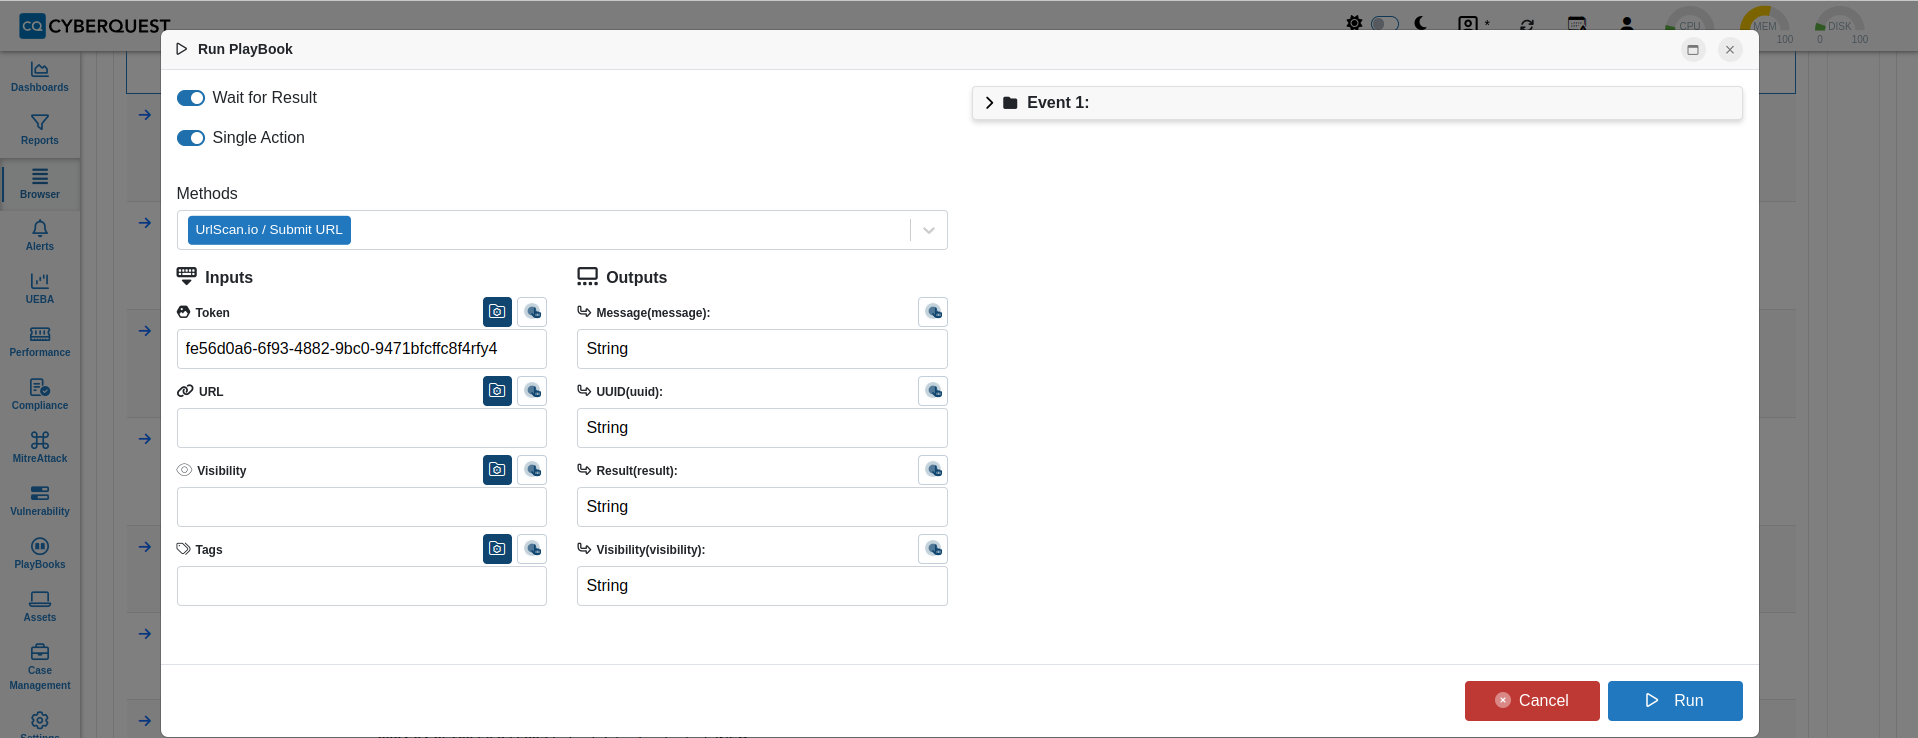Open UEBA in the sidebar
Viewport: 1918px width, 738px height.
(40, 289)
